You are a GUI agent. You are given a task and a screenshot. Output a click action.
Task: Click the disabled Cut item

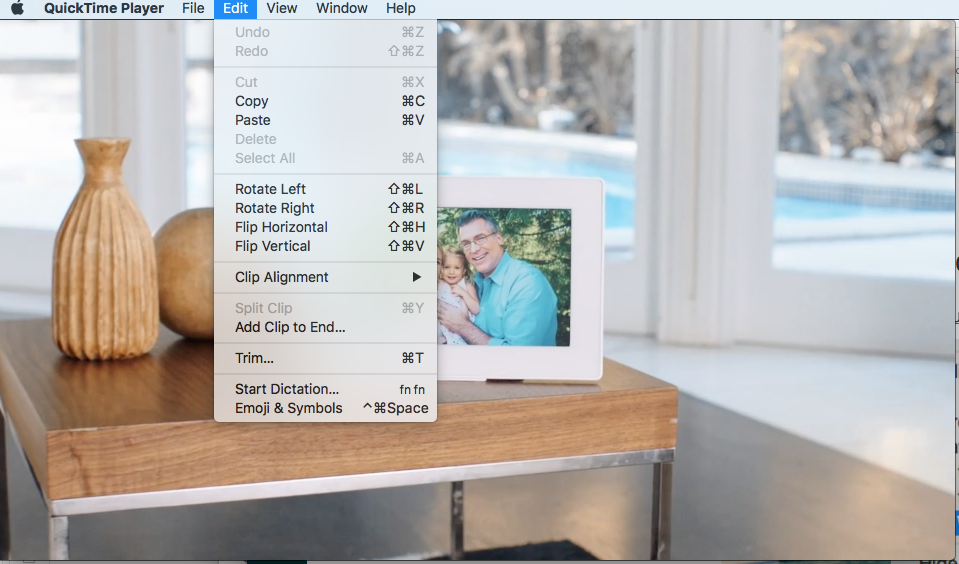click(x=325, y=82)
